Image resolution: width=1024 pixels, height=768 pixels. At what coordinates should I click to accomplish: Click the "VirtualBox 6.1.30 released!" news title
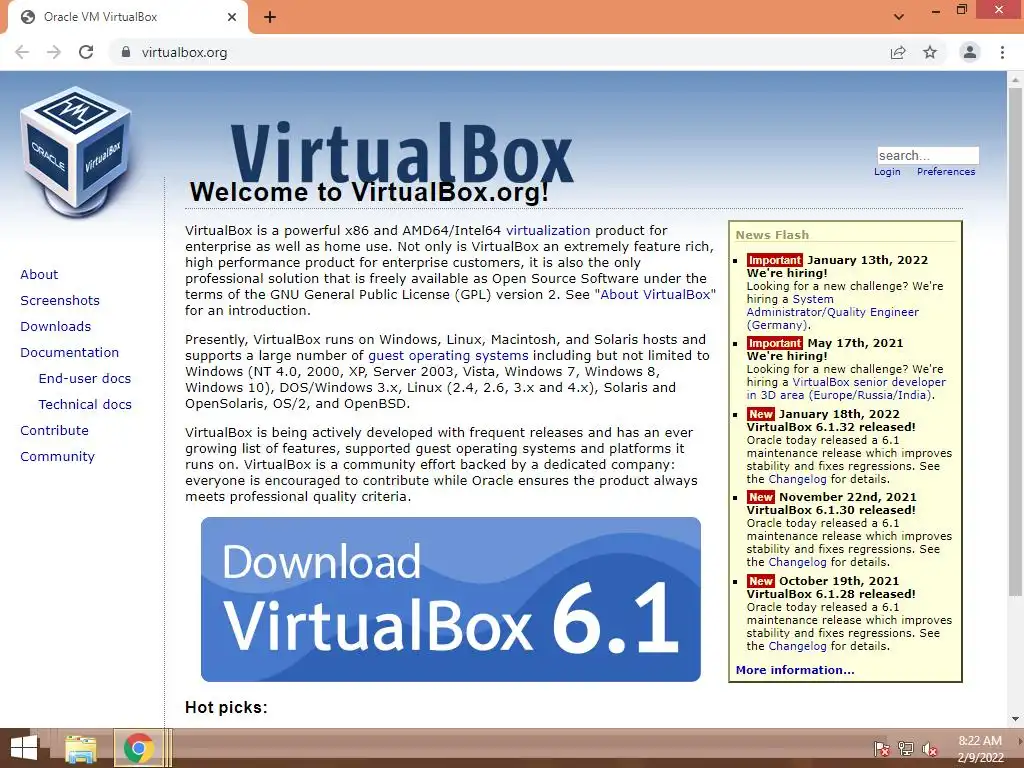tap(831, 510)
